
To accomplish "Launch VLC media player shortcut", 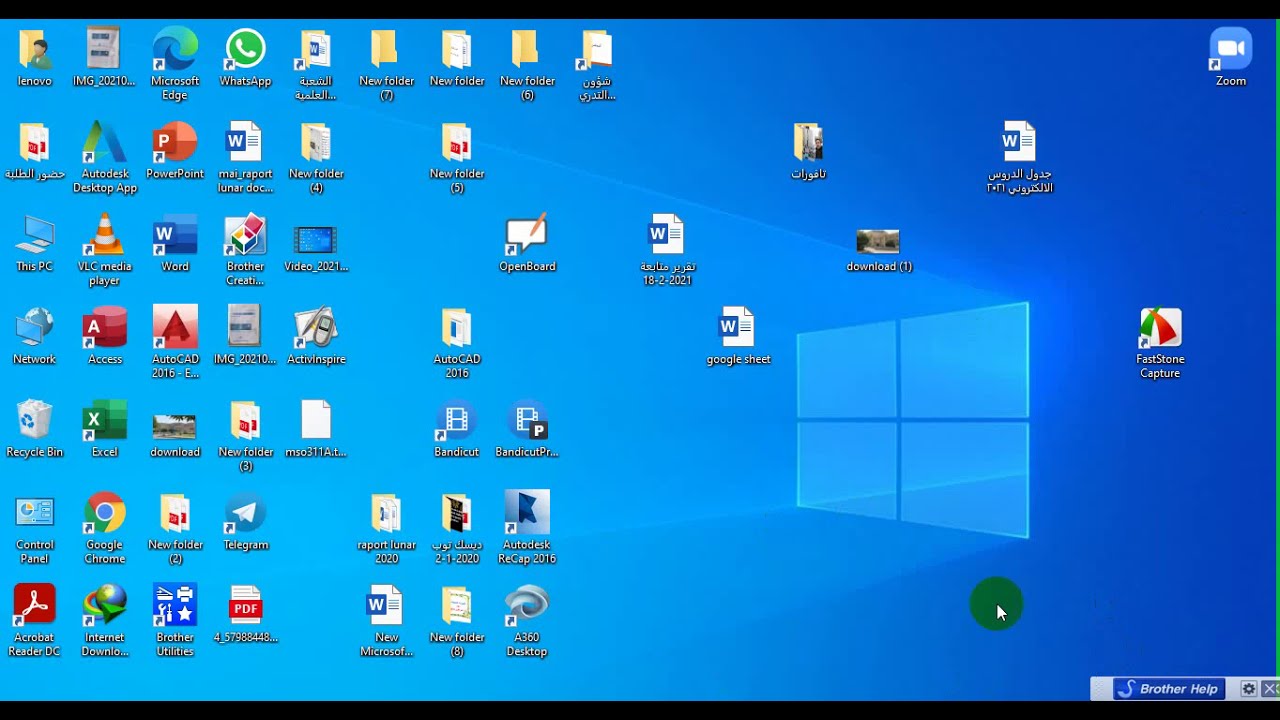I will pyautogui.click(x=105, y=250).
